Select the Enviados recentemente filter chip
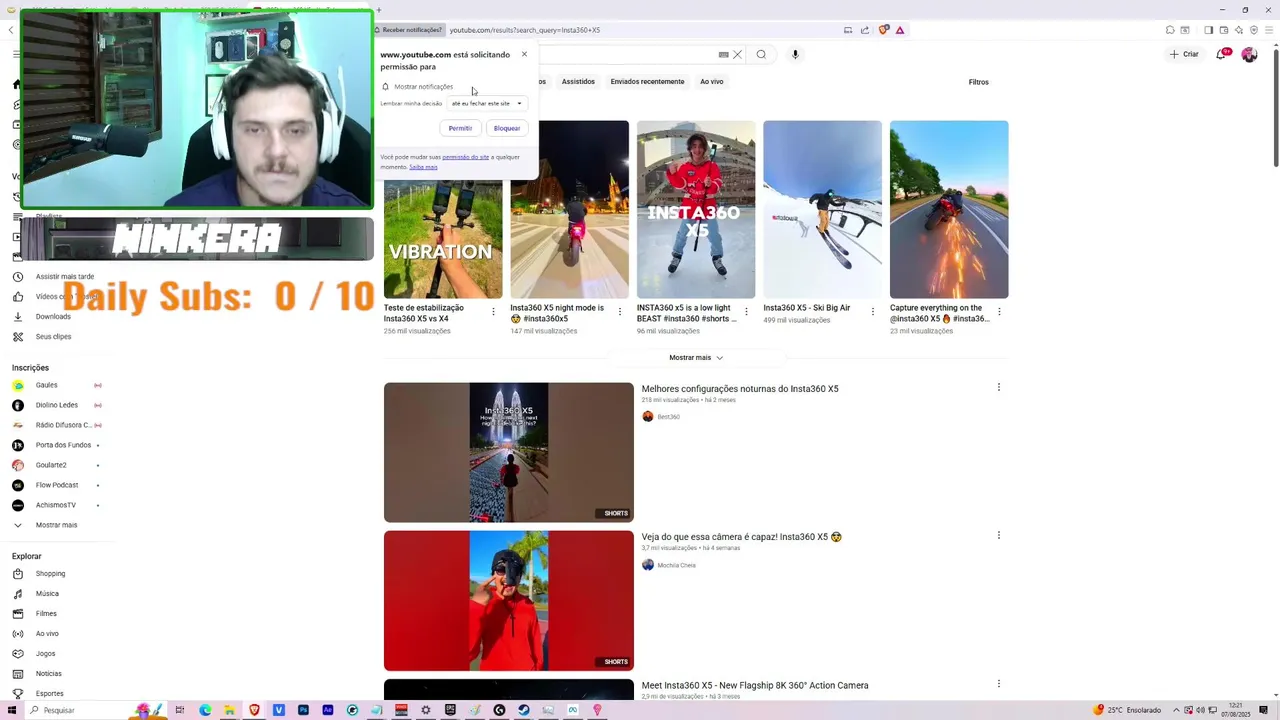1280x720 pixels. point(647,82)
